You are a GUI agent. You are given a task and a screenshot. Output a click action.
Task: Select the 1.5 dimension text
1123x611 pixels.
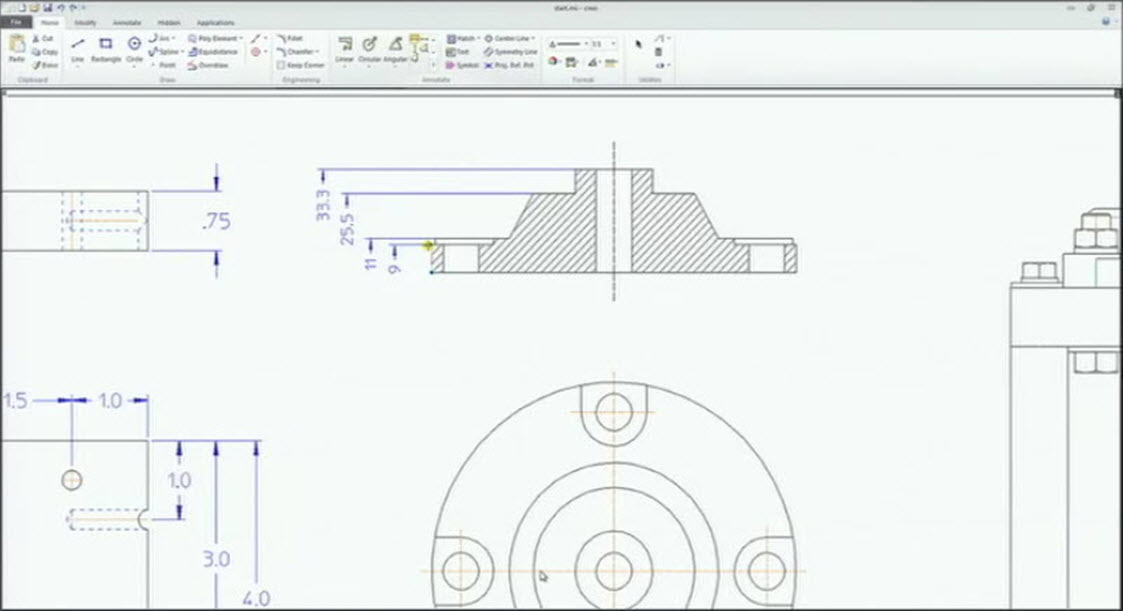coord(15,400)
